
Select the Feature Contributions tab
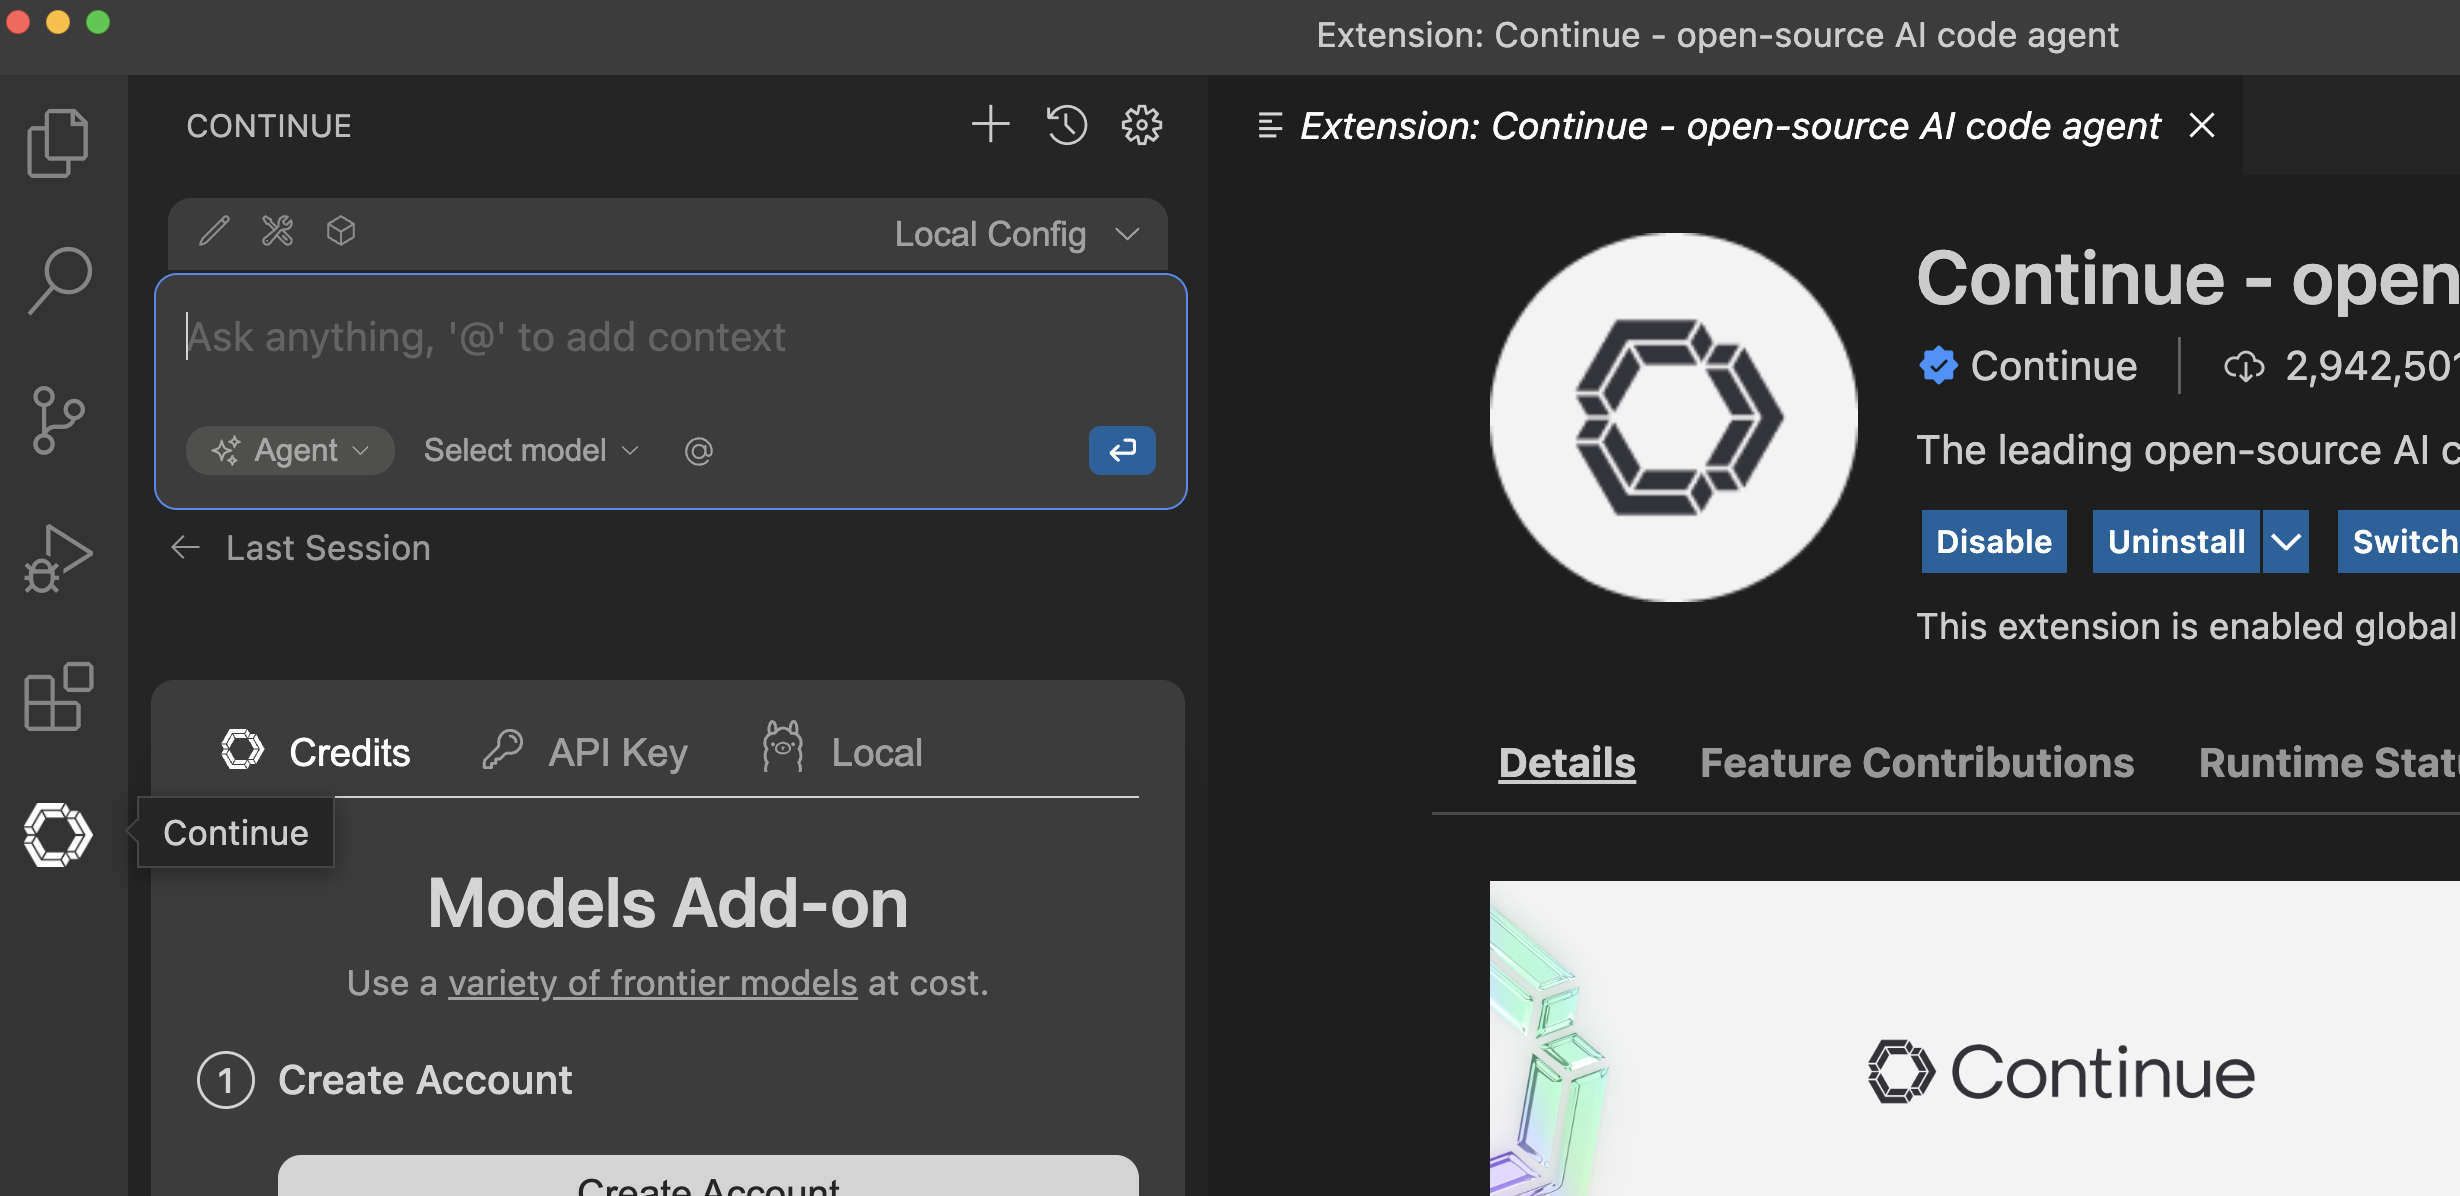(1917, 762)
